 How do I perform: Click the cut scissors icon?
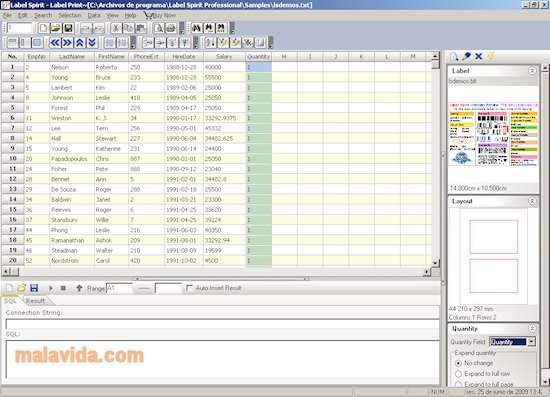click(x=116, y=28)
